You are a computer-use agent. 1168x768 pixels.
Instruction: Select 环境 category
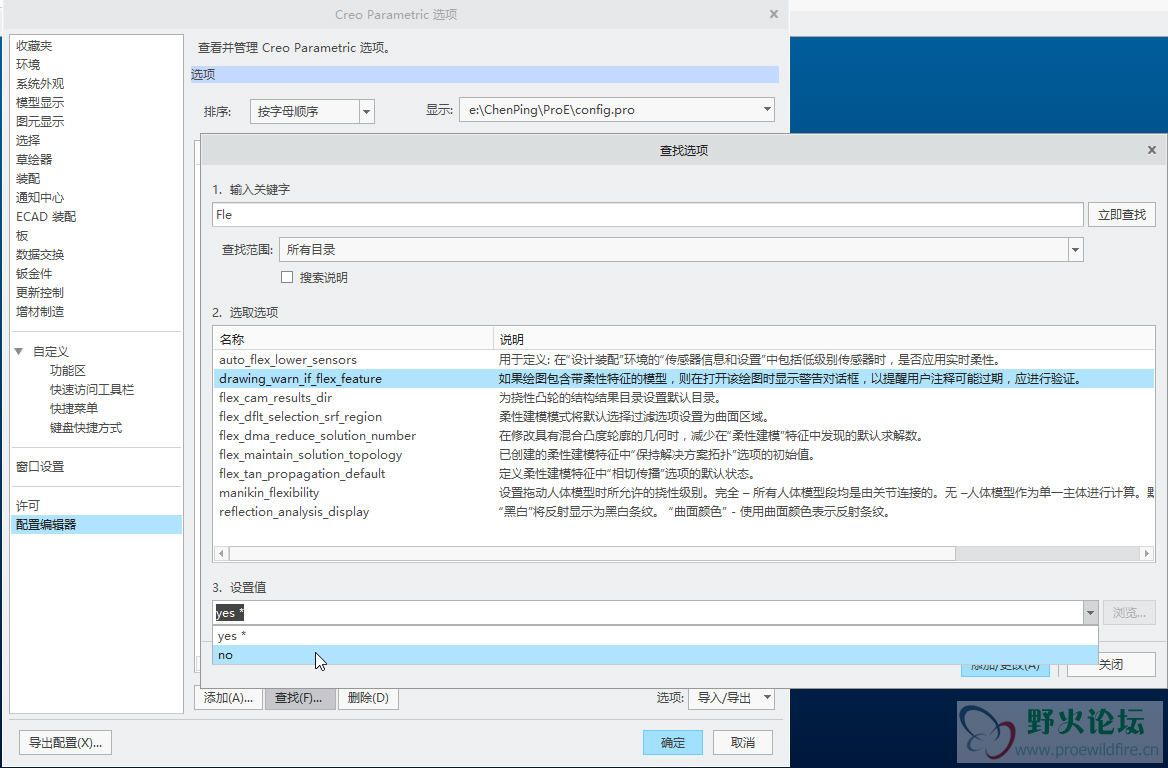click(28, 65)
